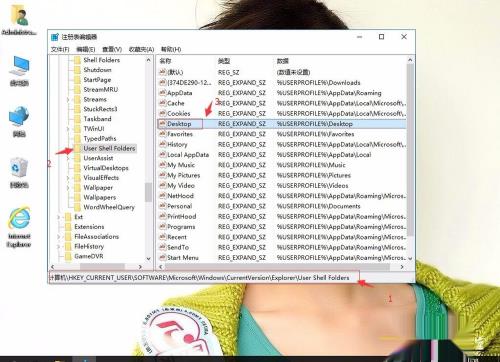Click the Registry Editor title bar icon
The width and height of the screenshot is (500, 362).
pyautogui.click(x=55, y=37)
